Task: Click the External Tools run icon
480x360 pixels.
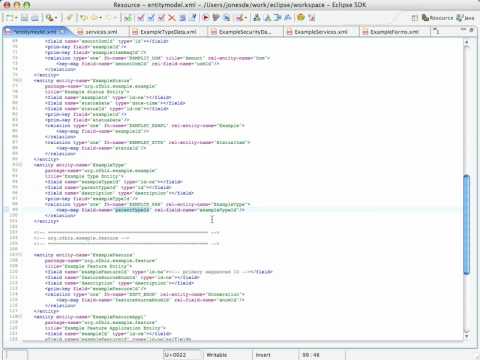Action: pos(49,18)
